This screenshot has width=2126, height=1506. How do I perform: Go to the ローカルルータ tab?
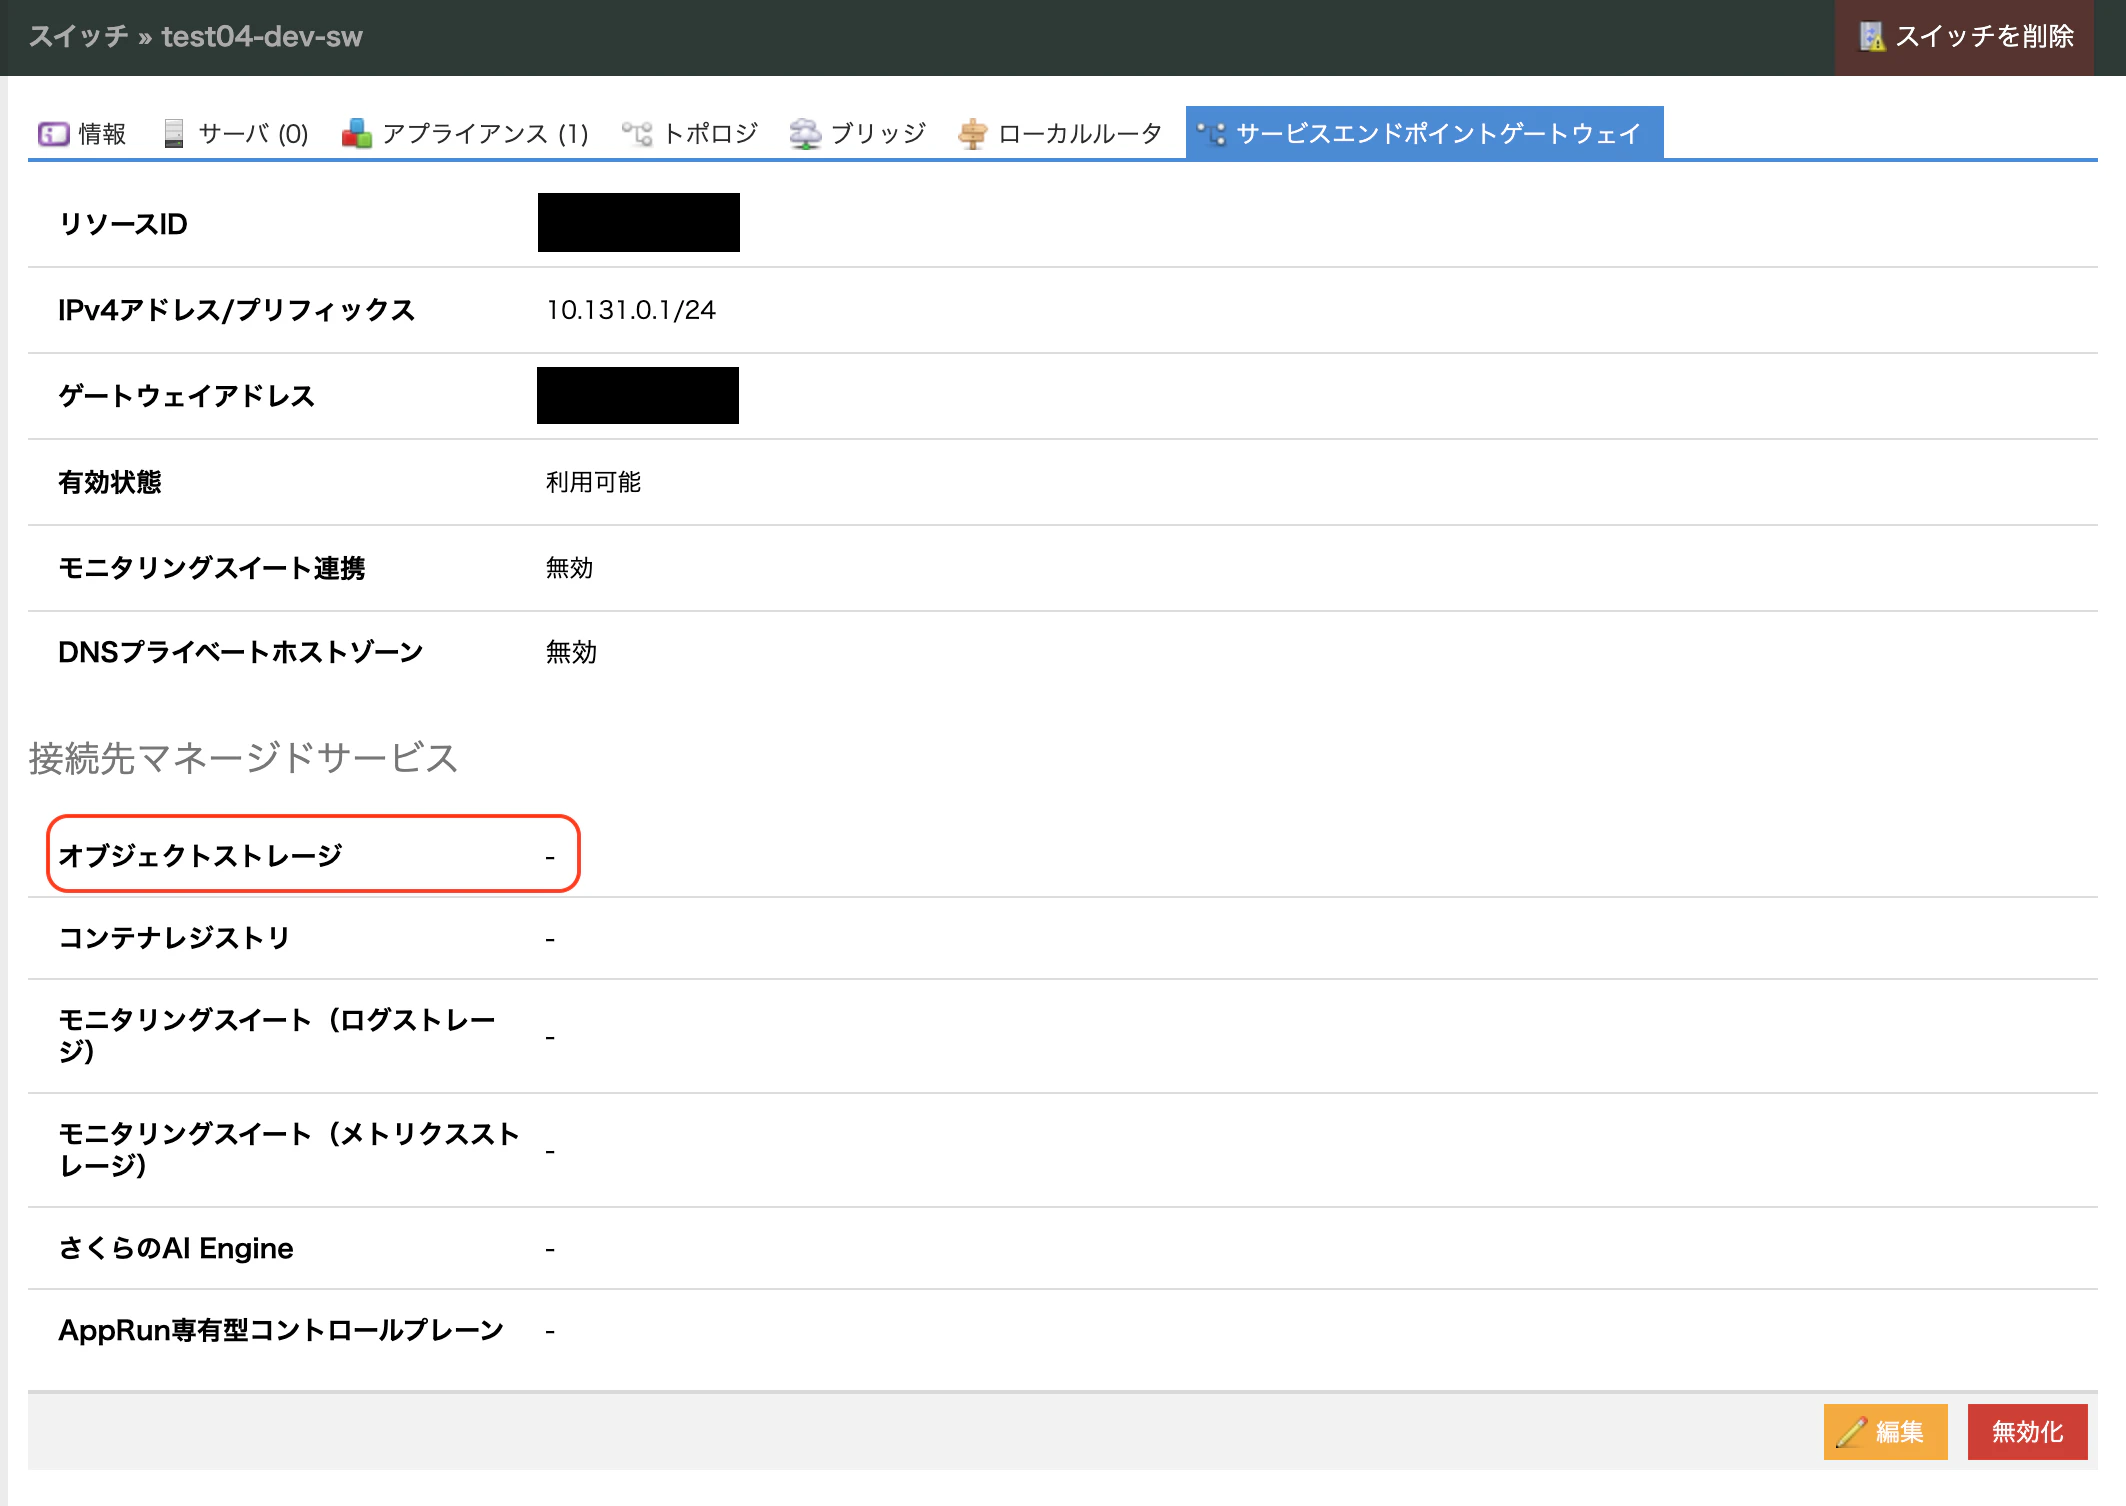tap(1060, 134)
